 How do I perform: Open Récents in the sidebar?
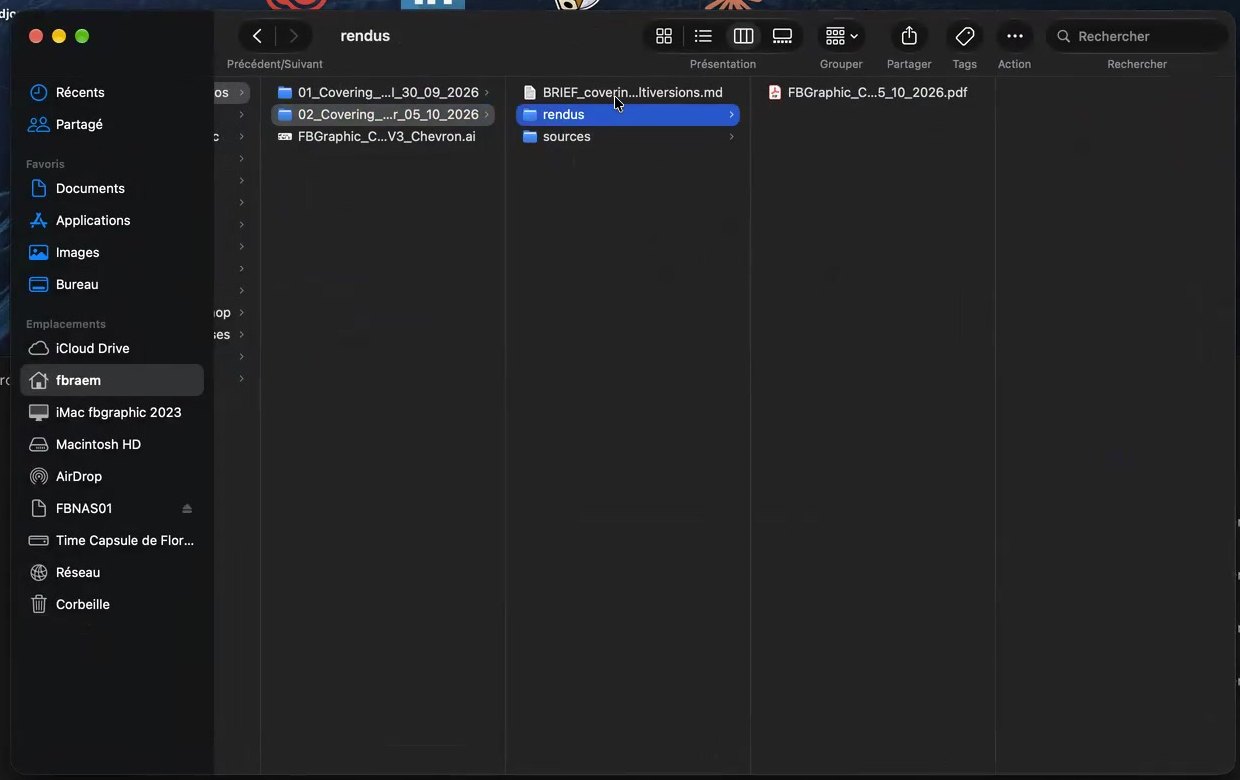pyautogui.click(x=112, y=92)
